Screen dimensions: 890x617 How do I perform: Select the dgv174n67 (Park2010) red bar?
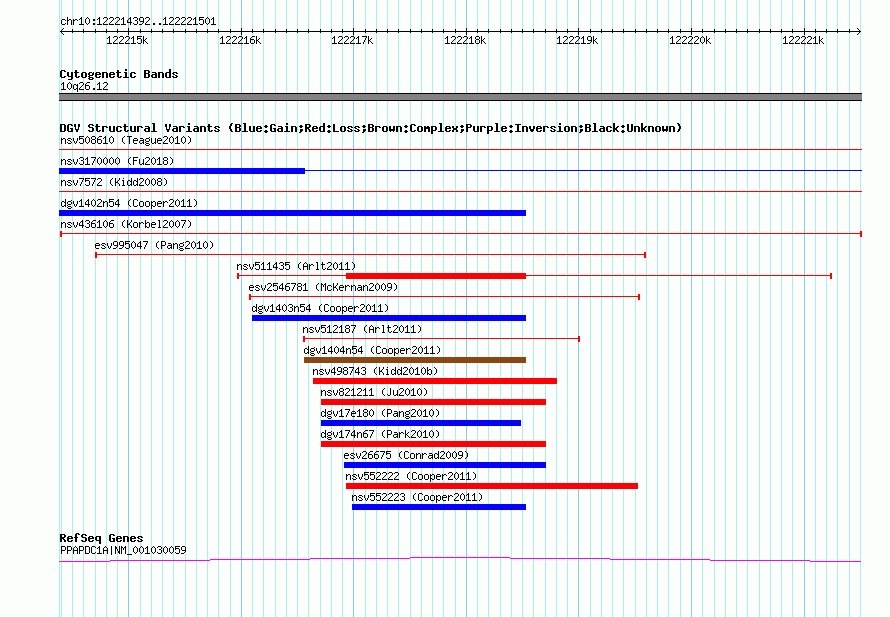click(433, 444)
